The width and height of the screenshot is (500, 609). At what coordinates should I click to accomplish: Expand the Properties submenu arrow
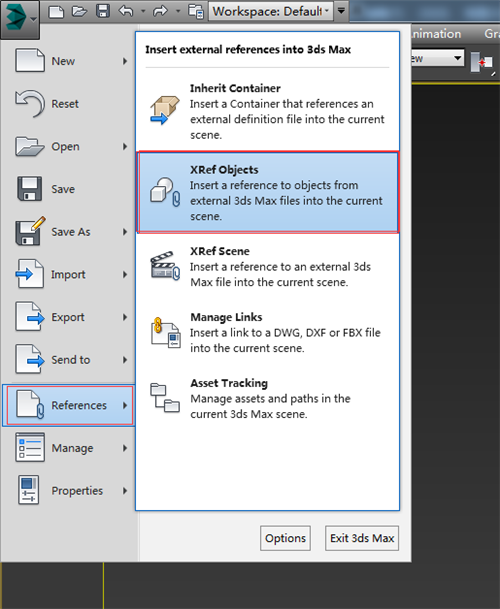[125, 491]
